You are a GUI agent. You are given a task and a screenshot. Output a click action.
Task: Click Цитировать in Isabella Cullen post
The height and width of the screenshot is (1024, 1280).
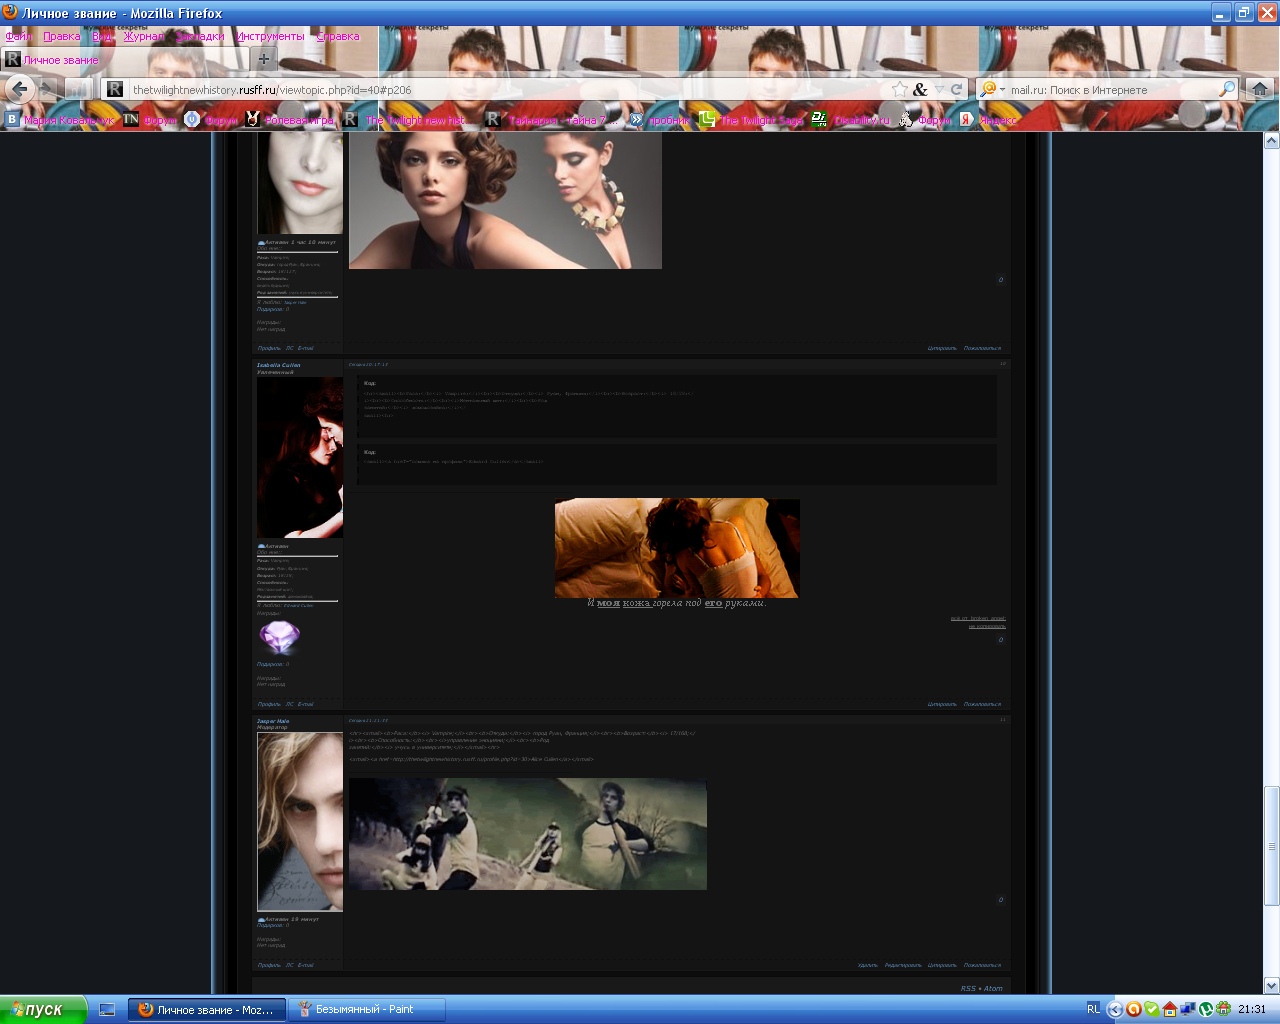point(942,704)
